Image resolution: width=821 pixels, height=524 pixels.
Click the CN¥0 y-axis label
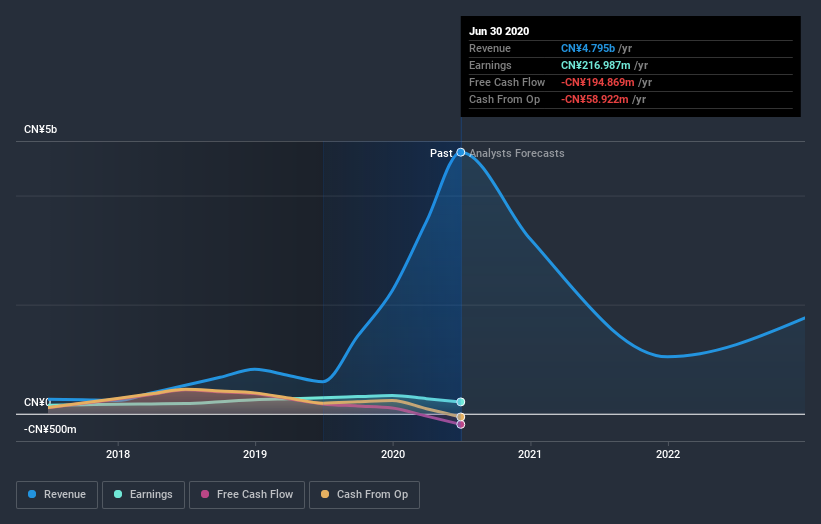(37, 402)
